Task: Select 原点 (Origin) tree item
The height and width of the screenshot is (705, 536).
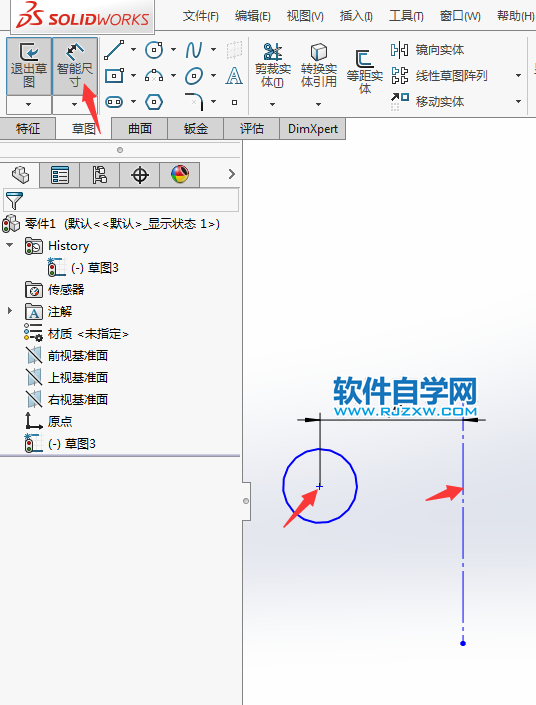Action: tap(49, 421)
